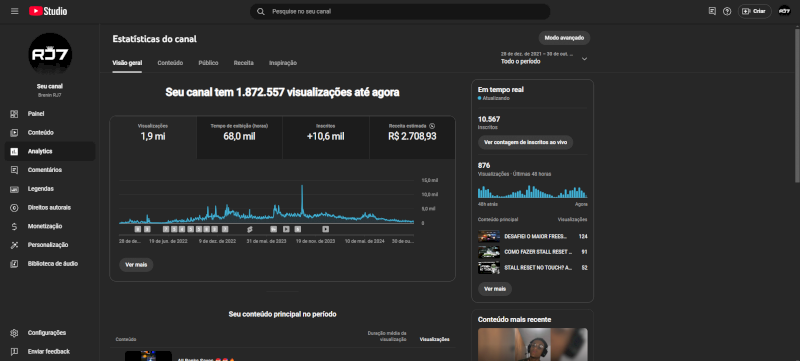Open the COMO FAZER STALL RESET video row
This screenshot has height=361, width=800.
533,252
